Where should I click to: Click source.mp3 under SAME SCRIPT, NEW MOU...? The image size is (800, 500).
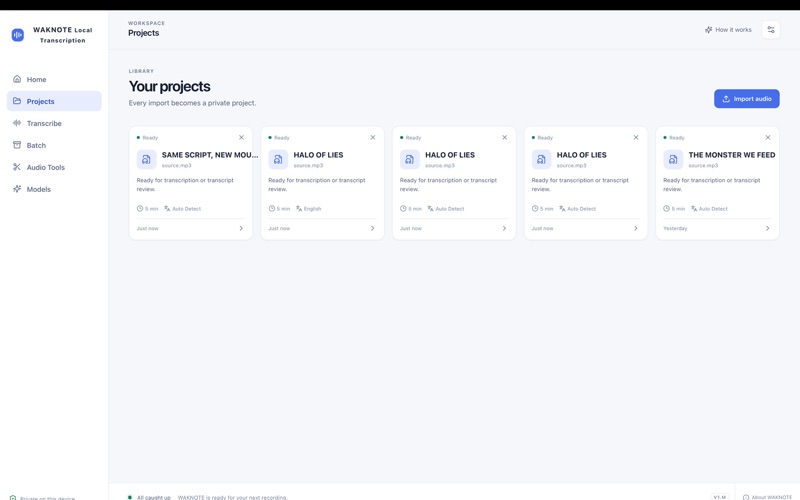(x=177, y=165)
